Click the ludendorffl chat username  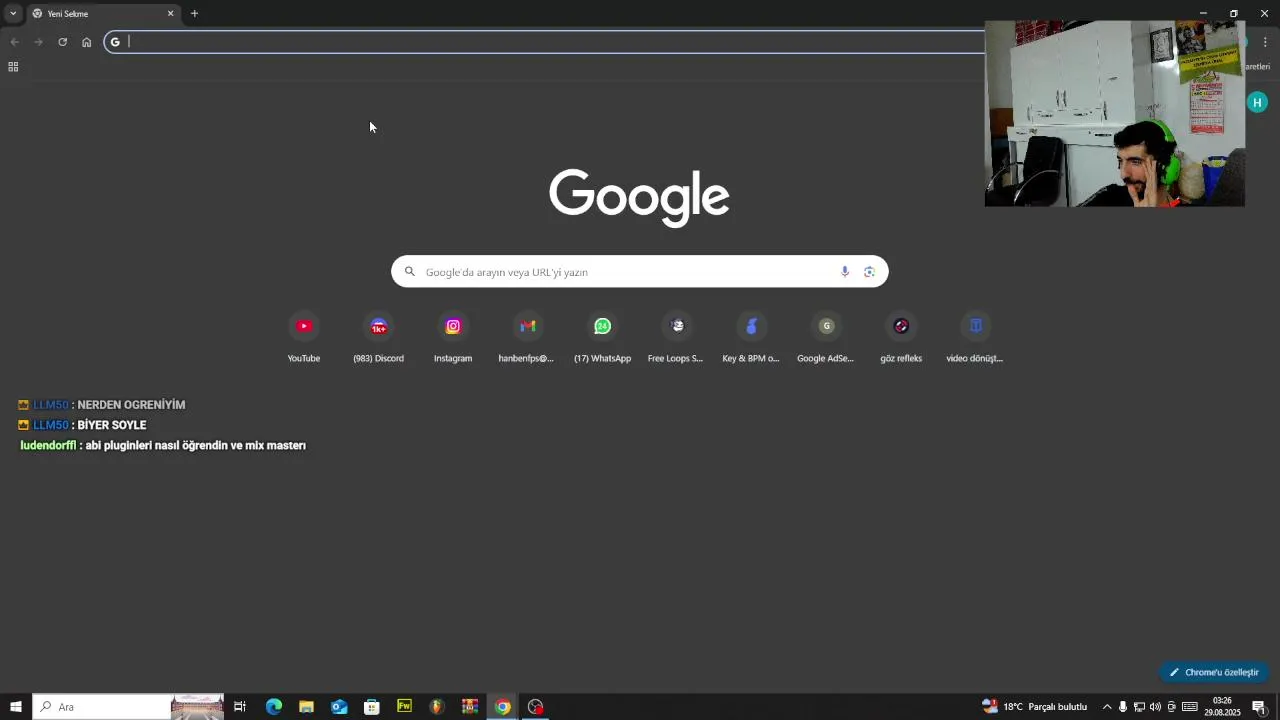click(48, 446)
